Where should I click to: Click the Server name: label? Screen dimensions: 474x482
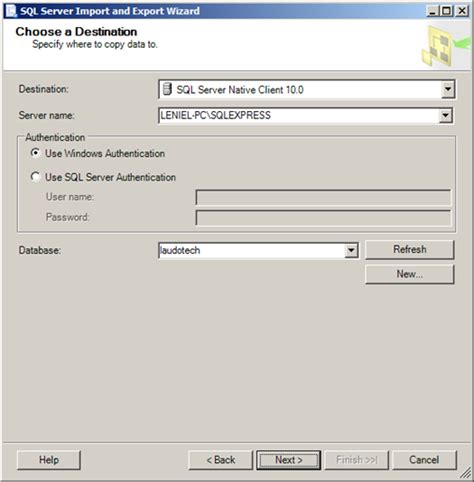point(47,115)
